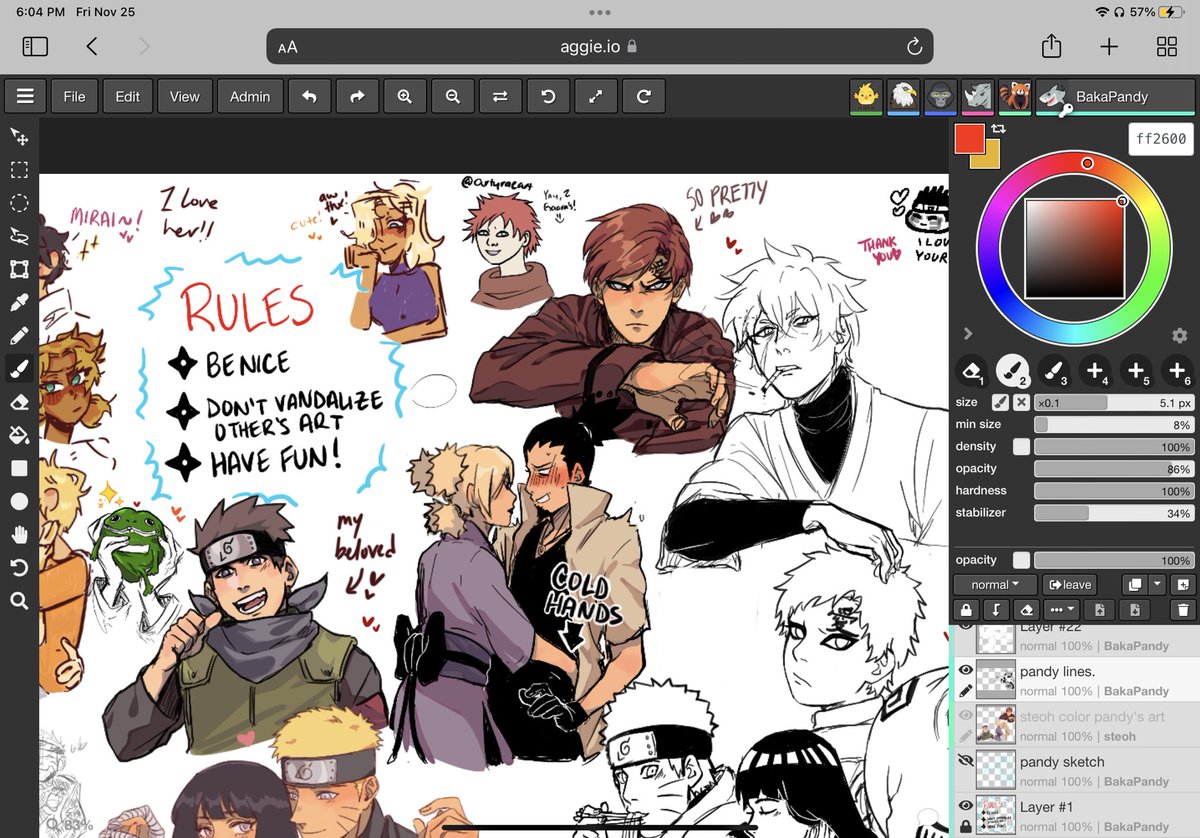The height and width of the screenshot is (838, 1200).
Task: Add a brush to preset slot 4
Action: 1095,371
